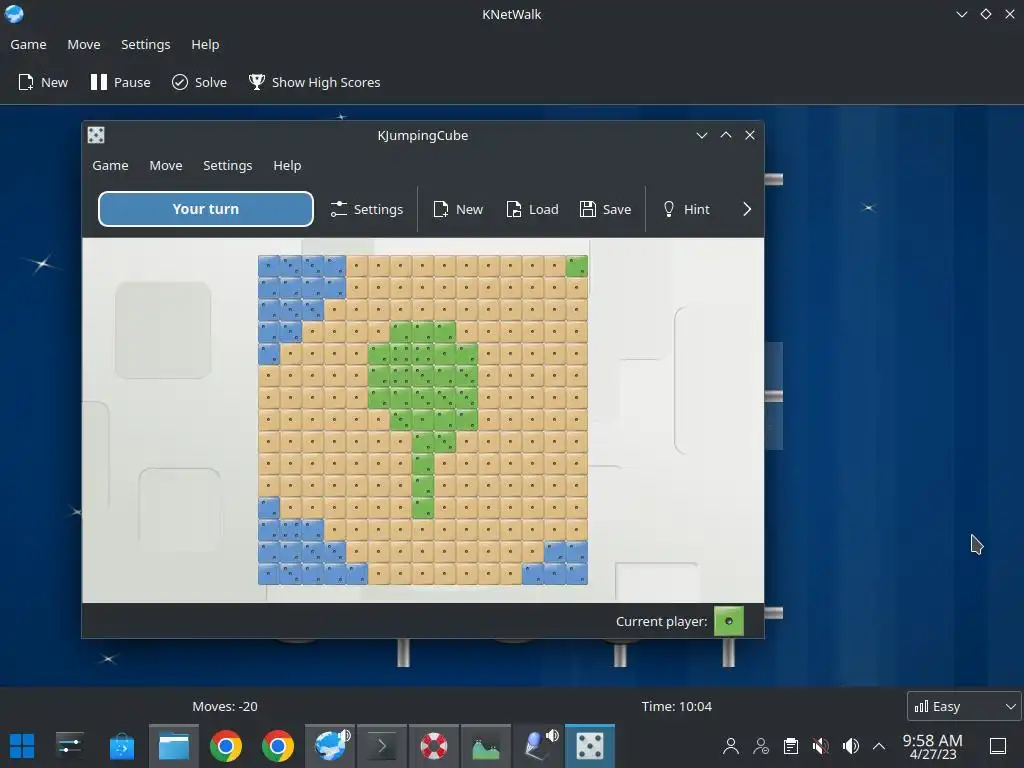Click blue cube in top-left board corner

pos(268,266)
